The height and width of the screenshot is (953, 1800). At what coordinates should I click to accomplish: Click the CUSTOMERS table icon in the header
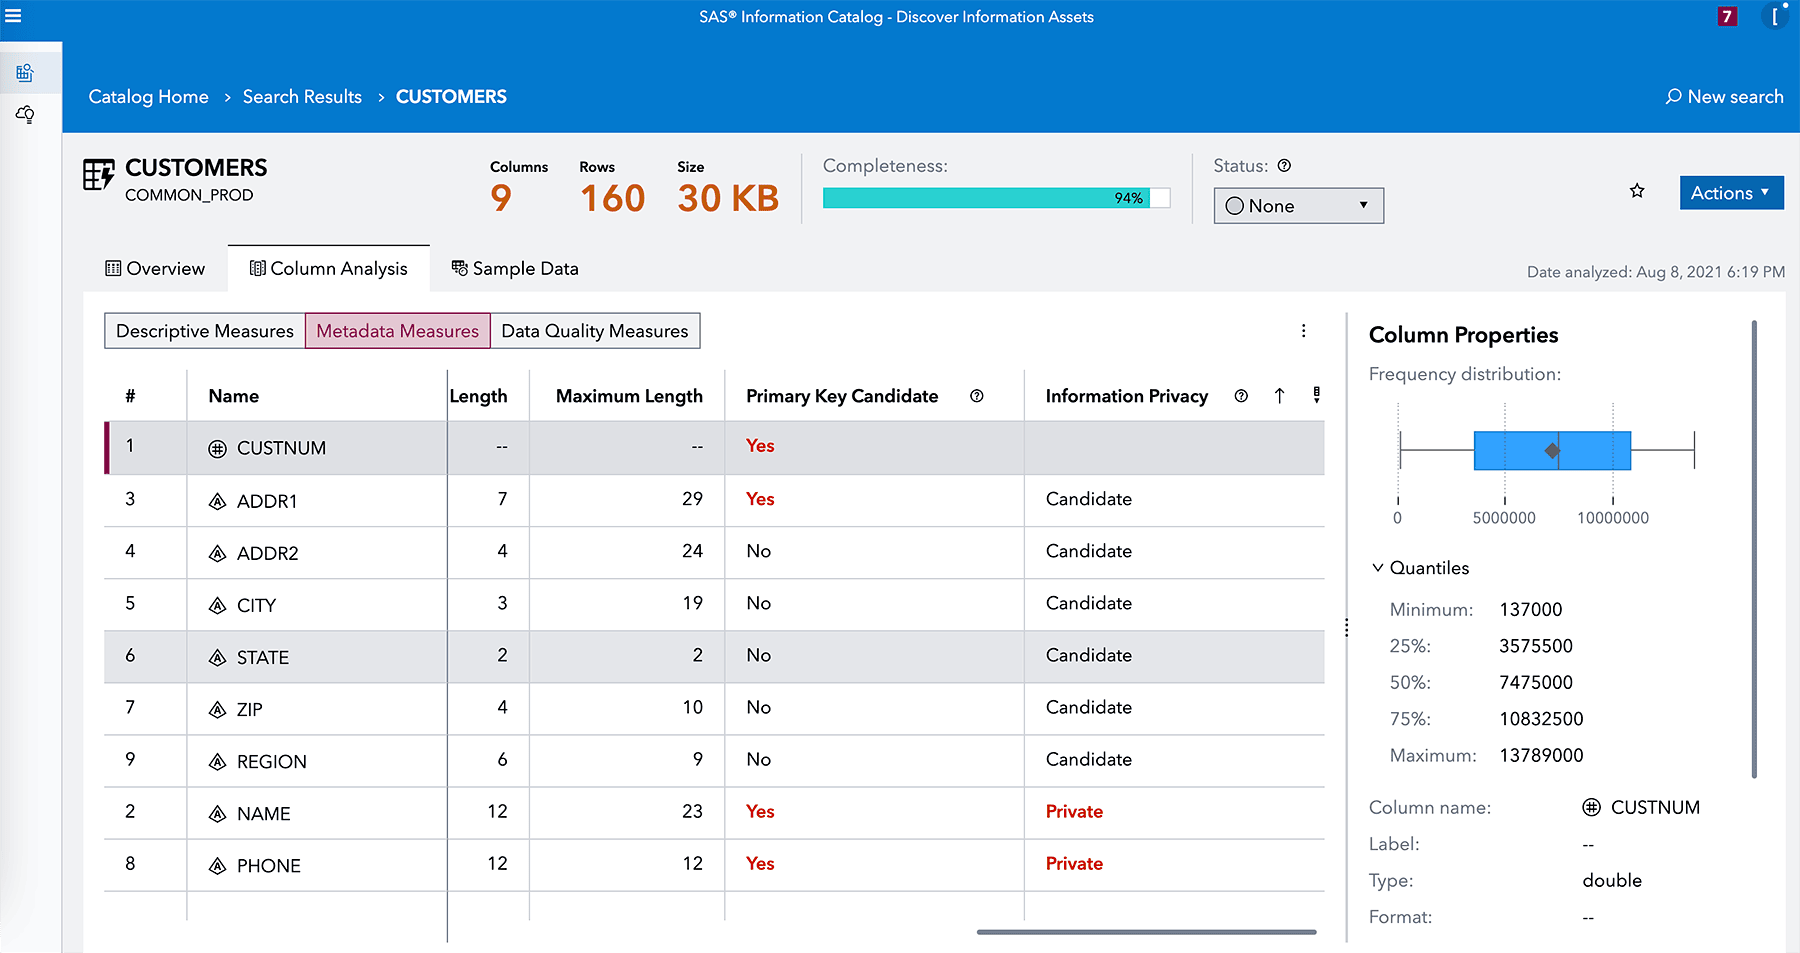98,175
